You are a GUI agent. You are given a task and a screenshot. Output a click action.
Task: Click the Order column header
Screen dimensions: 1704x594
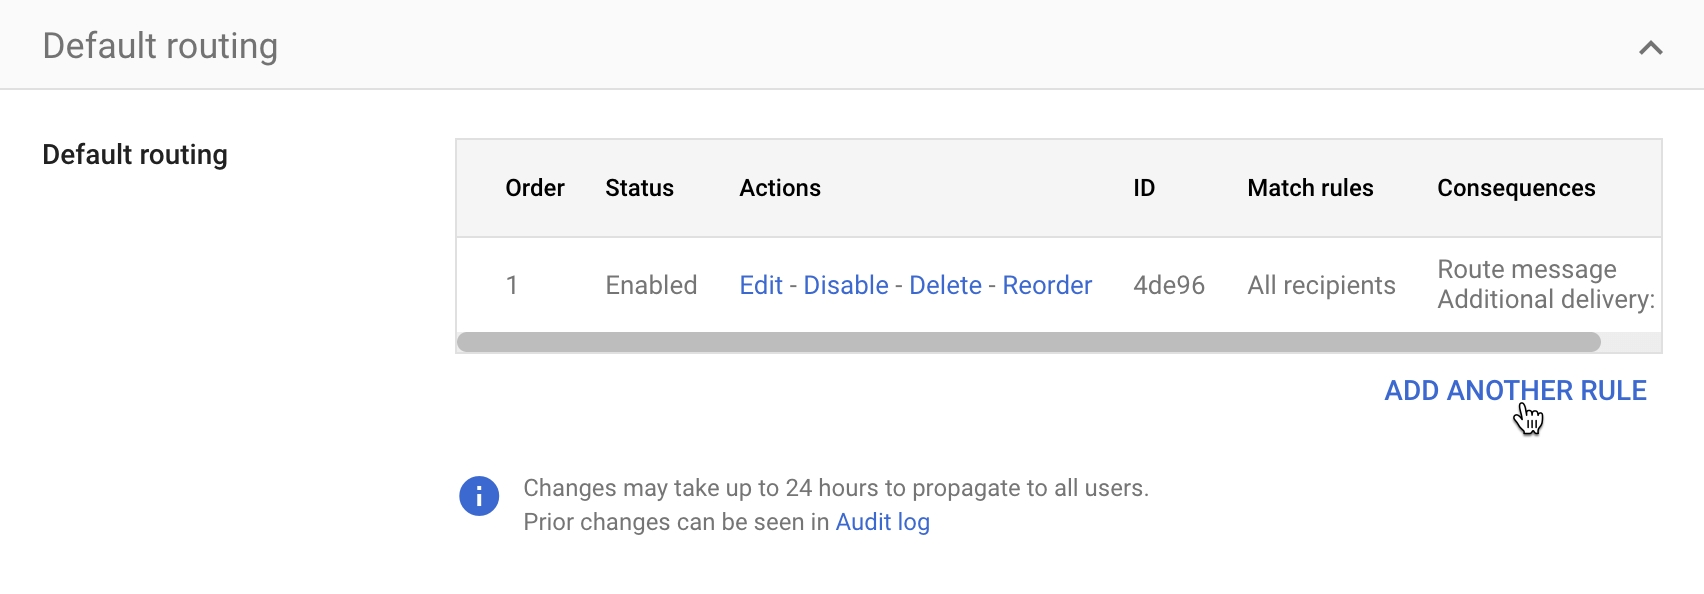click(x=535, y=188)
